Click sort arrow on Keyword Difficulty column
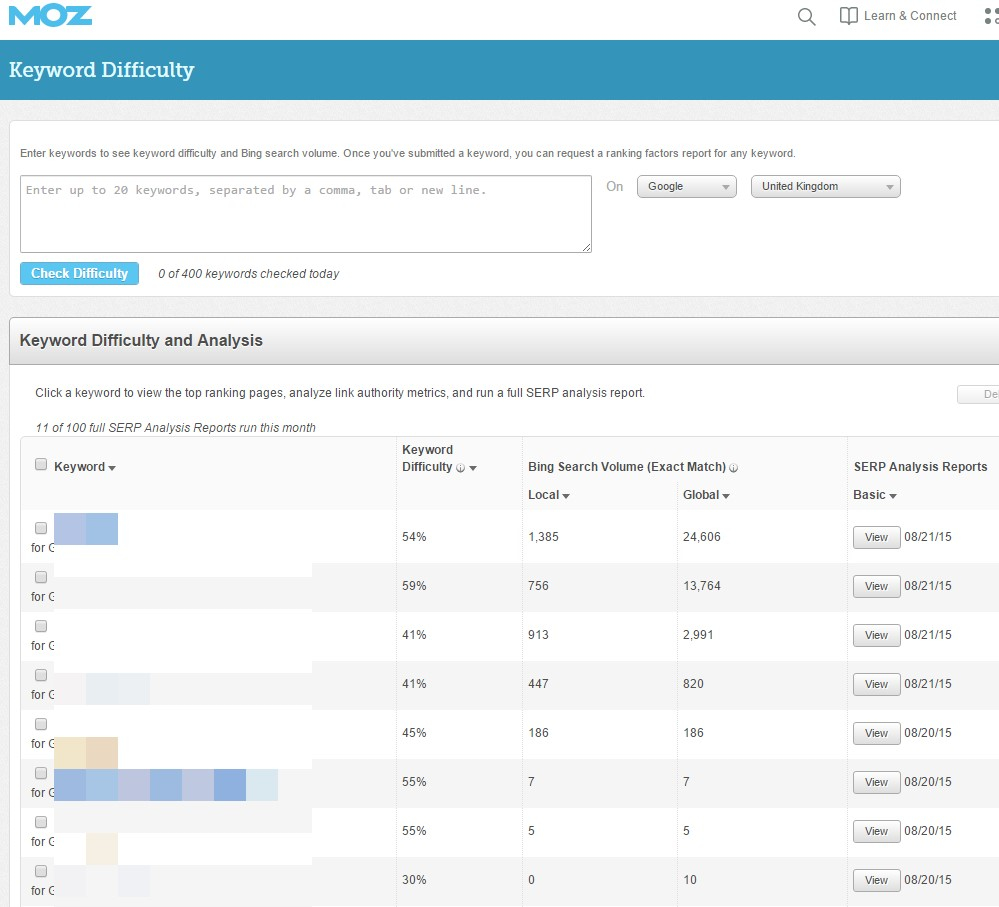The height and width of the screenshot is (907, 999). 473,468
